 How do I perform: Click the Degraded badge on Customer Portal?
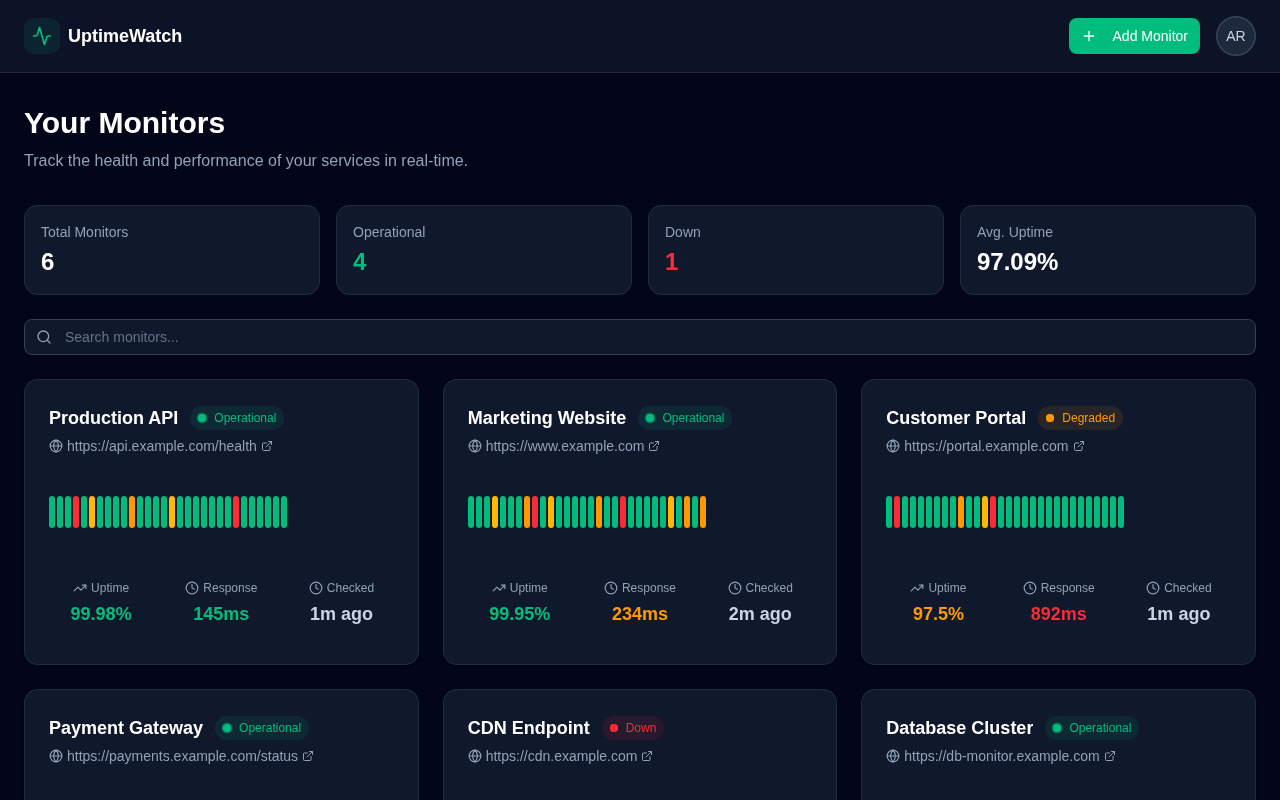tap(1080, 418)
